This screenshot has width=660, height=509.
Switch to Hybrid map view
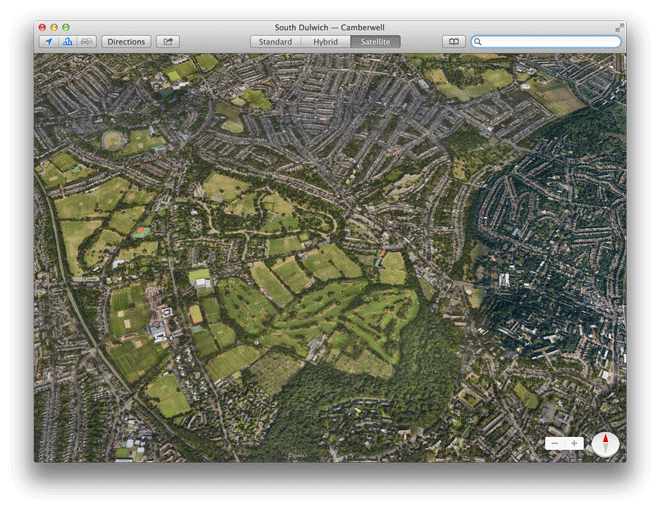coord(325,42)
